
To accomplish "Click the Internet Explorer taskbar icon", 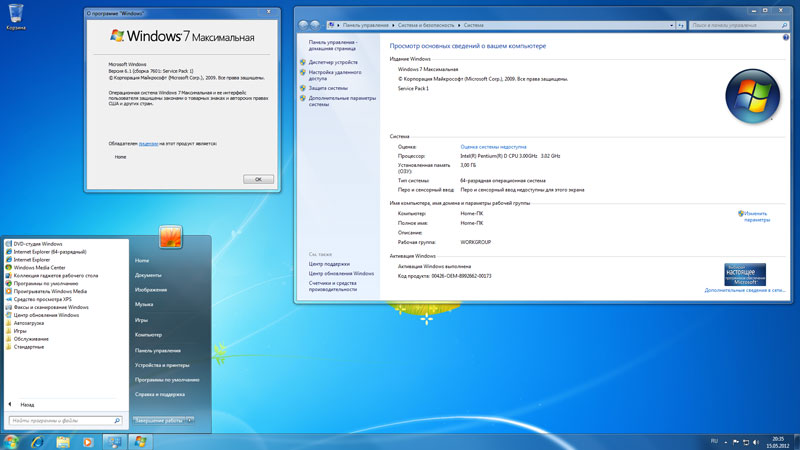I will [38, 441].
